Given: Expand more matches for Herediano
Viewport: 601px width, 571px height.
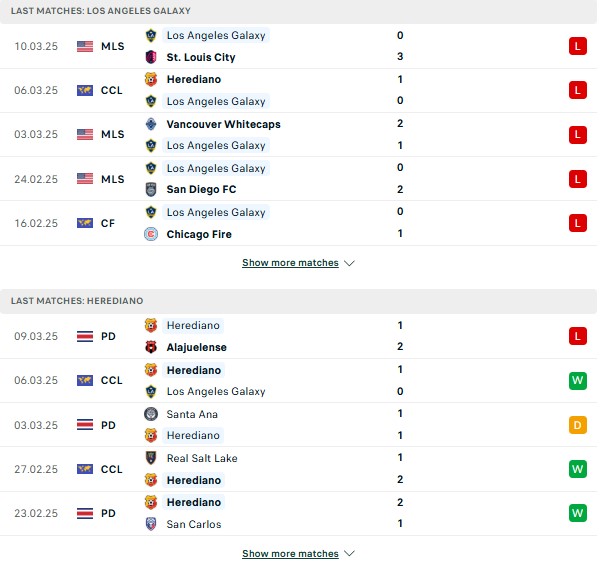Looking at the screenshot, I should pos(290,554).
